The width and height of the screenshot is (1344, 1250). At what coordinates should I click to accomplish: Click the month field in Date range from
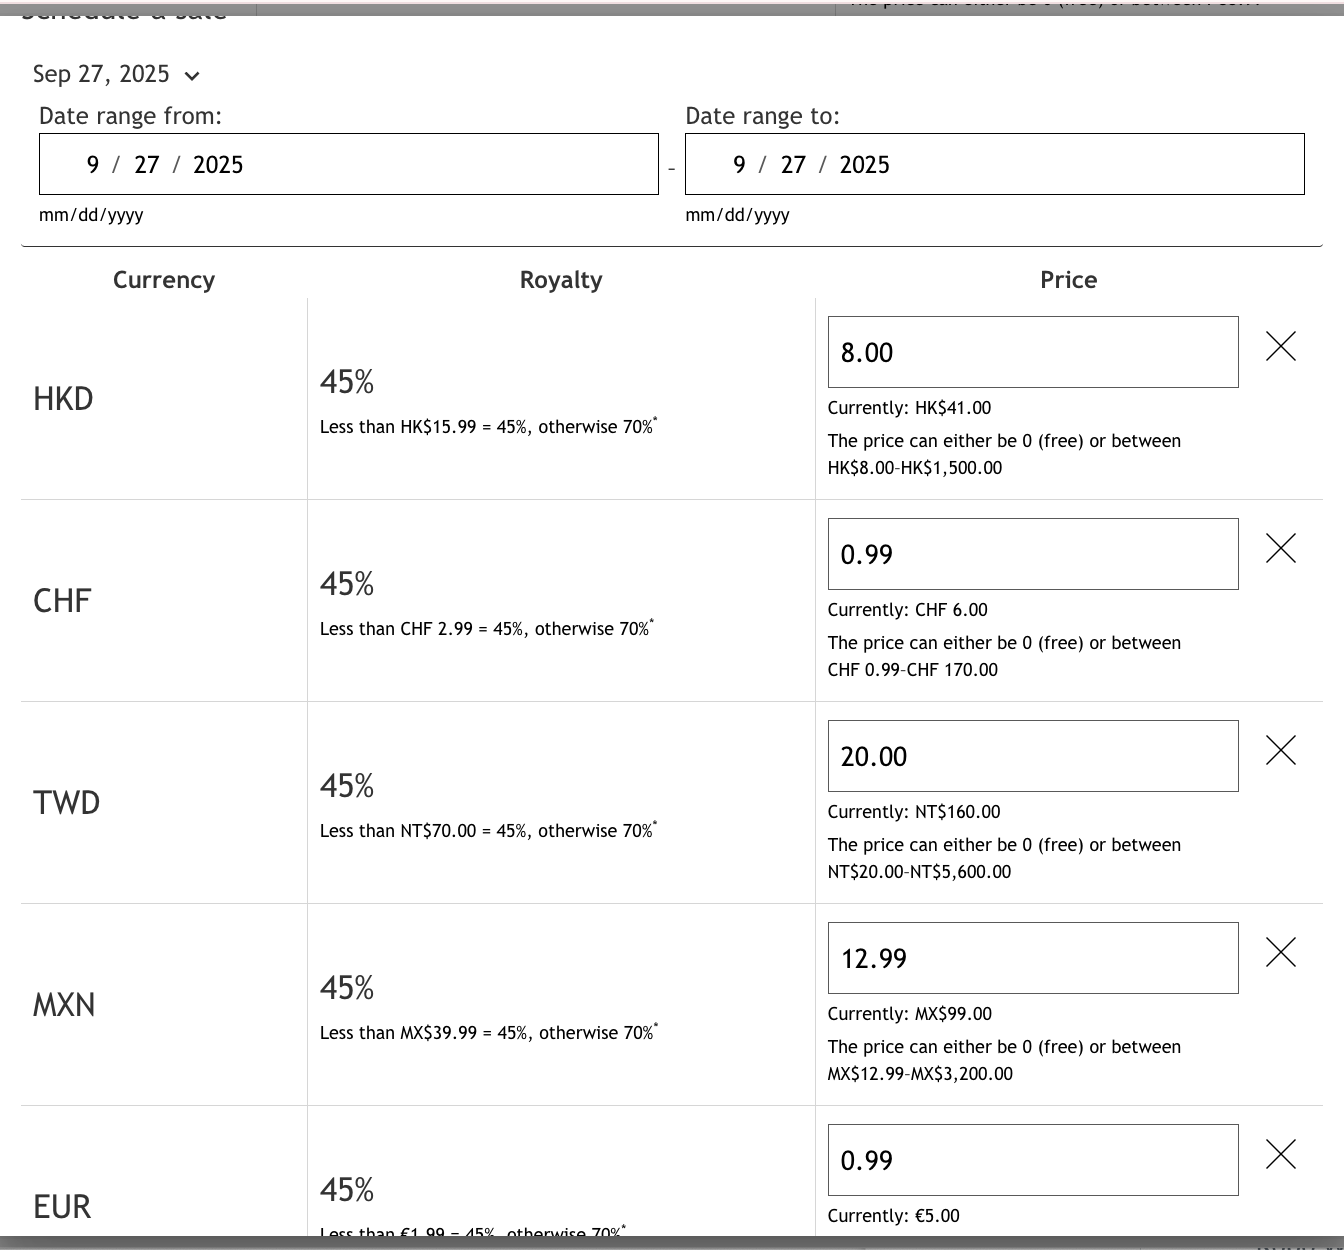click(x=92, y=164)
